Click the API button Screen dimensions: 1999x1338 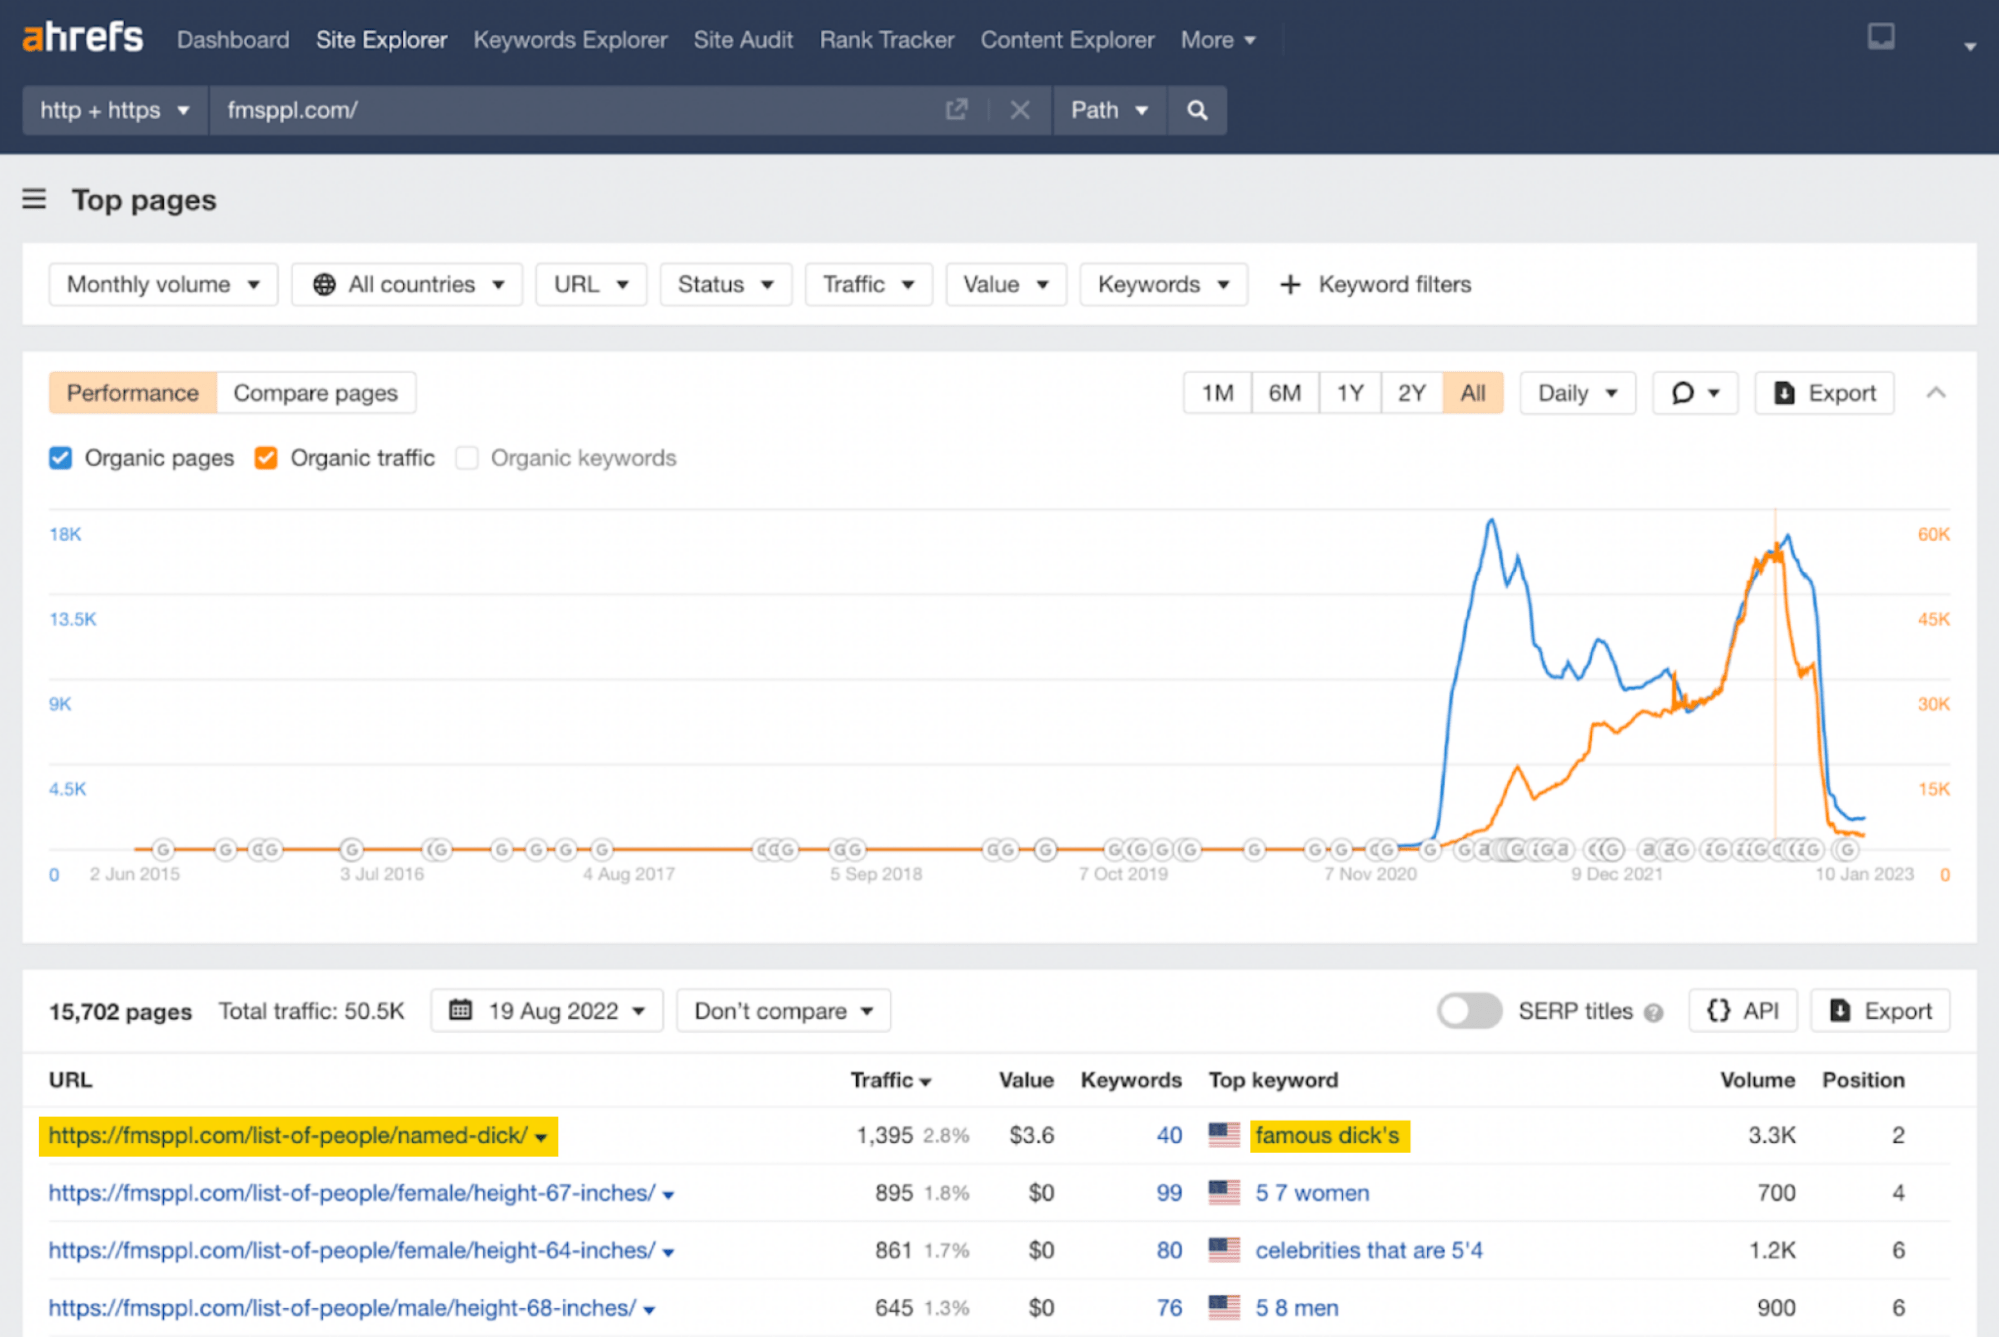pyautogui.click(x=1742, y=1011)
